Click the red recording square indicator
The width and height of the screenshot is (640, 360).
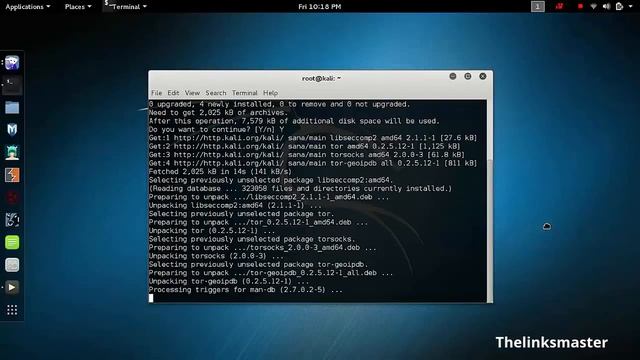(x=580, y=7)
